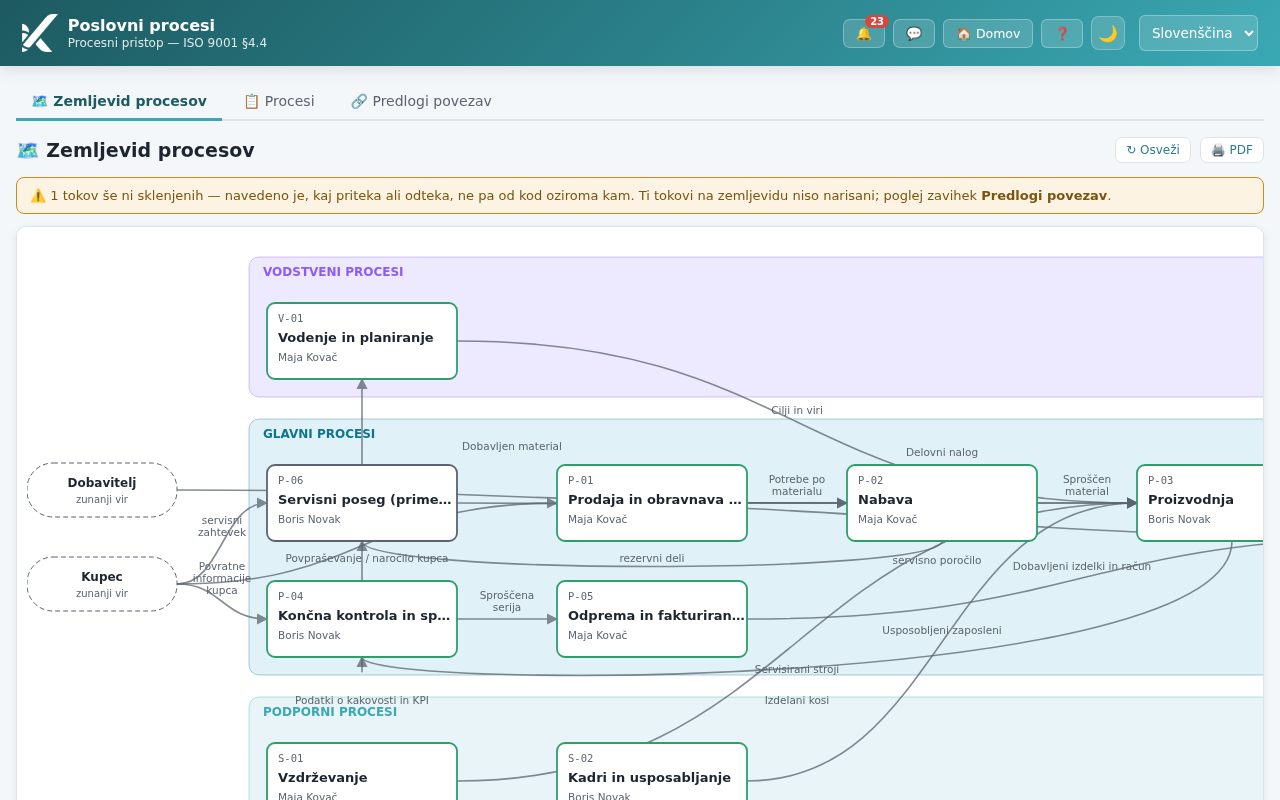Click the Dobavitelj external source node

tap(102, 490)
